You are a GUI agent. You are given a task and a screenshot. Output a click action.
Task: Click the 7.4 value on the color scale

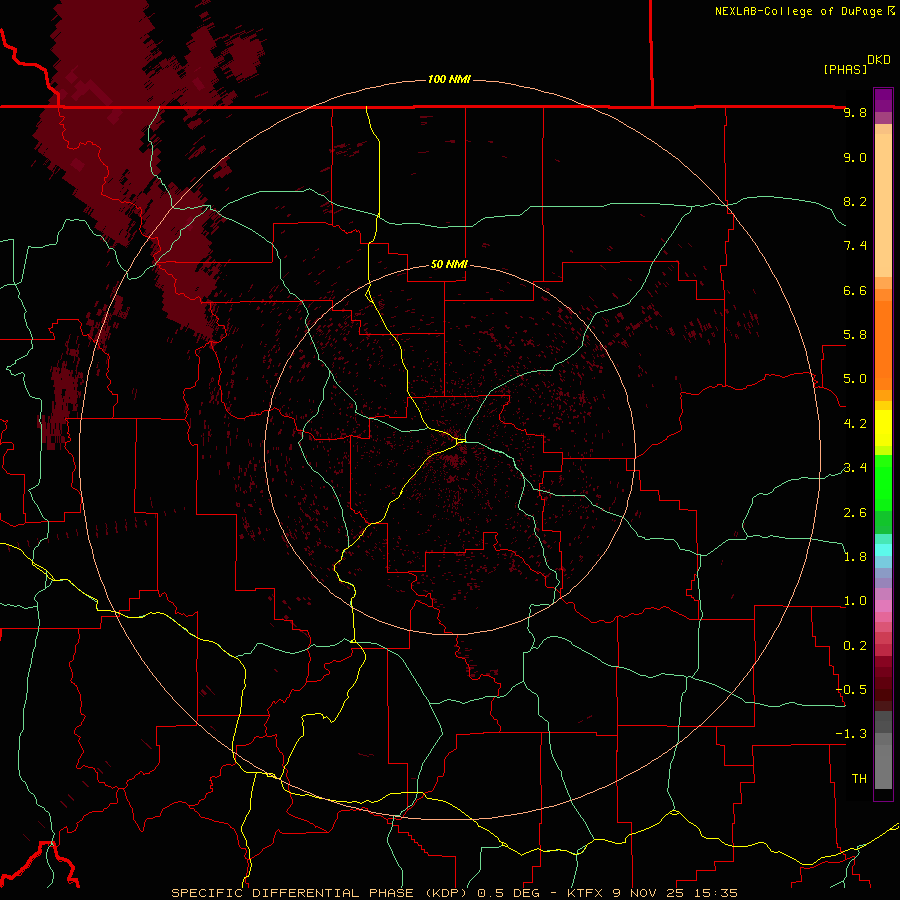(855, 246)
